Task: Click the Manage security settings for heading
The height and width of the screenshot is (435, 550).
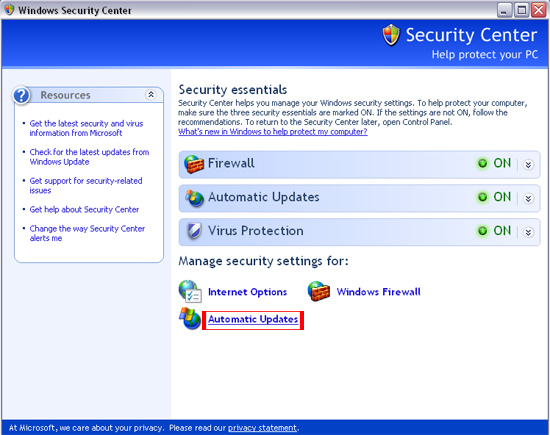Action: click(263, 261)
